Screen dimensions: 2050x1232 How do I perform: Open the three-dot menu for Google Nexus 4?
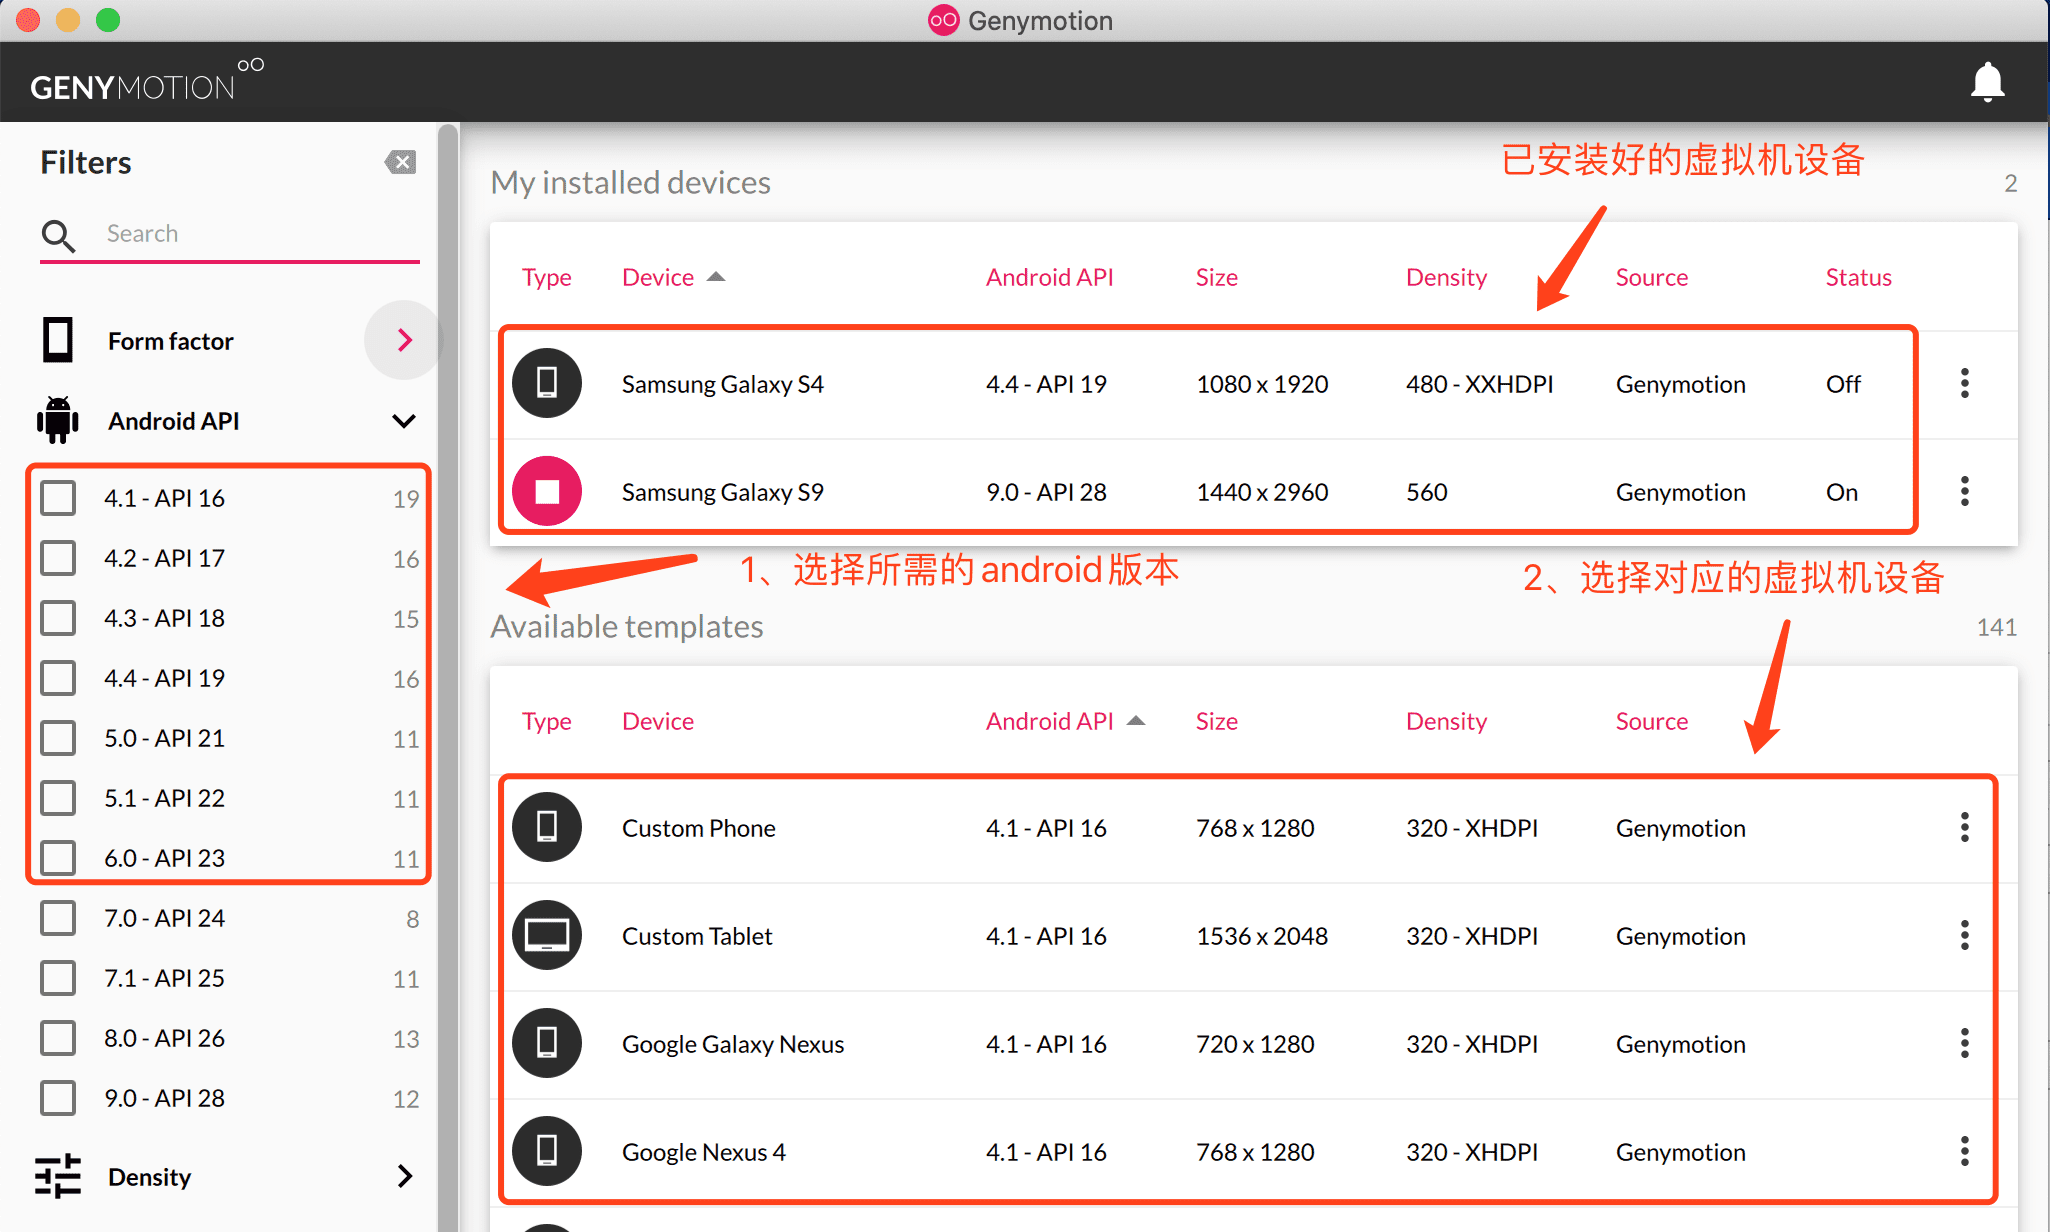pyautogui.click(x=1964, y=1151)
